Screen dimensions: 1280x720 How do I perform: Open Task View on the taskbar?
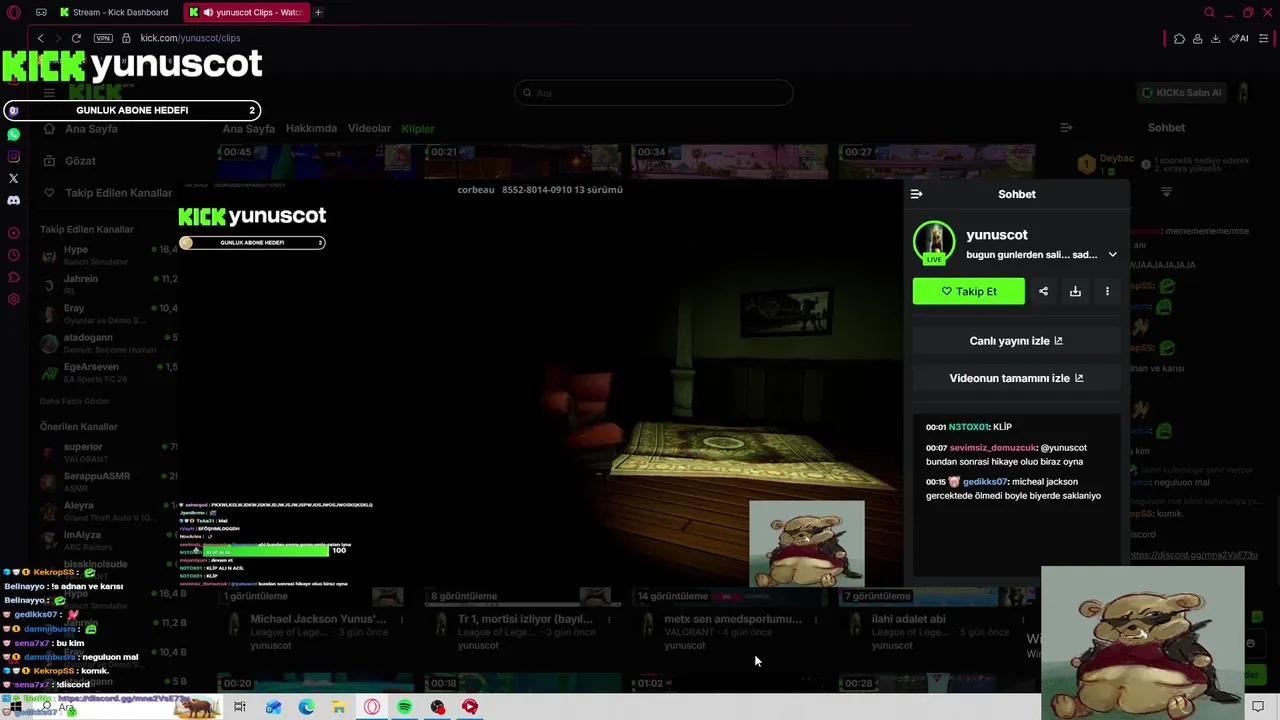click(240, 707)
